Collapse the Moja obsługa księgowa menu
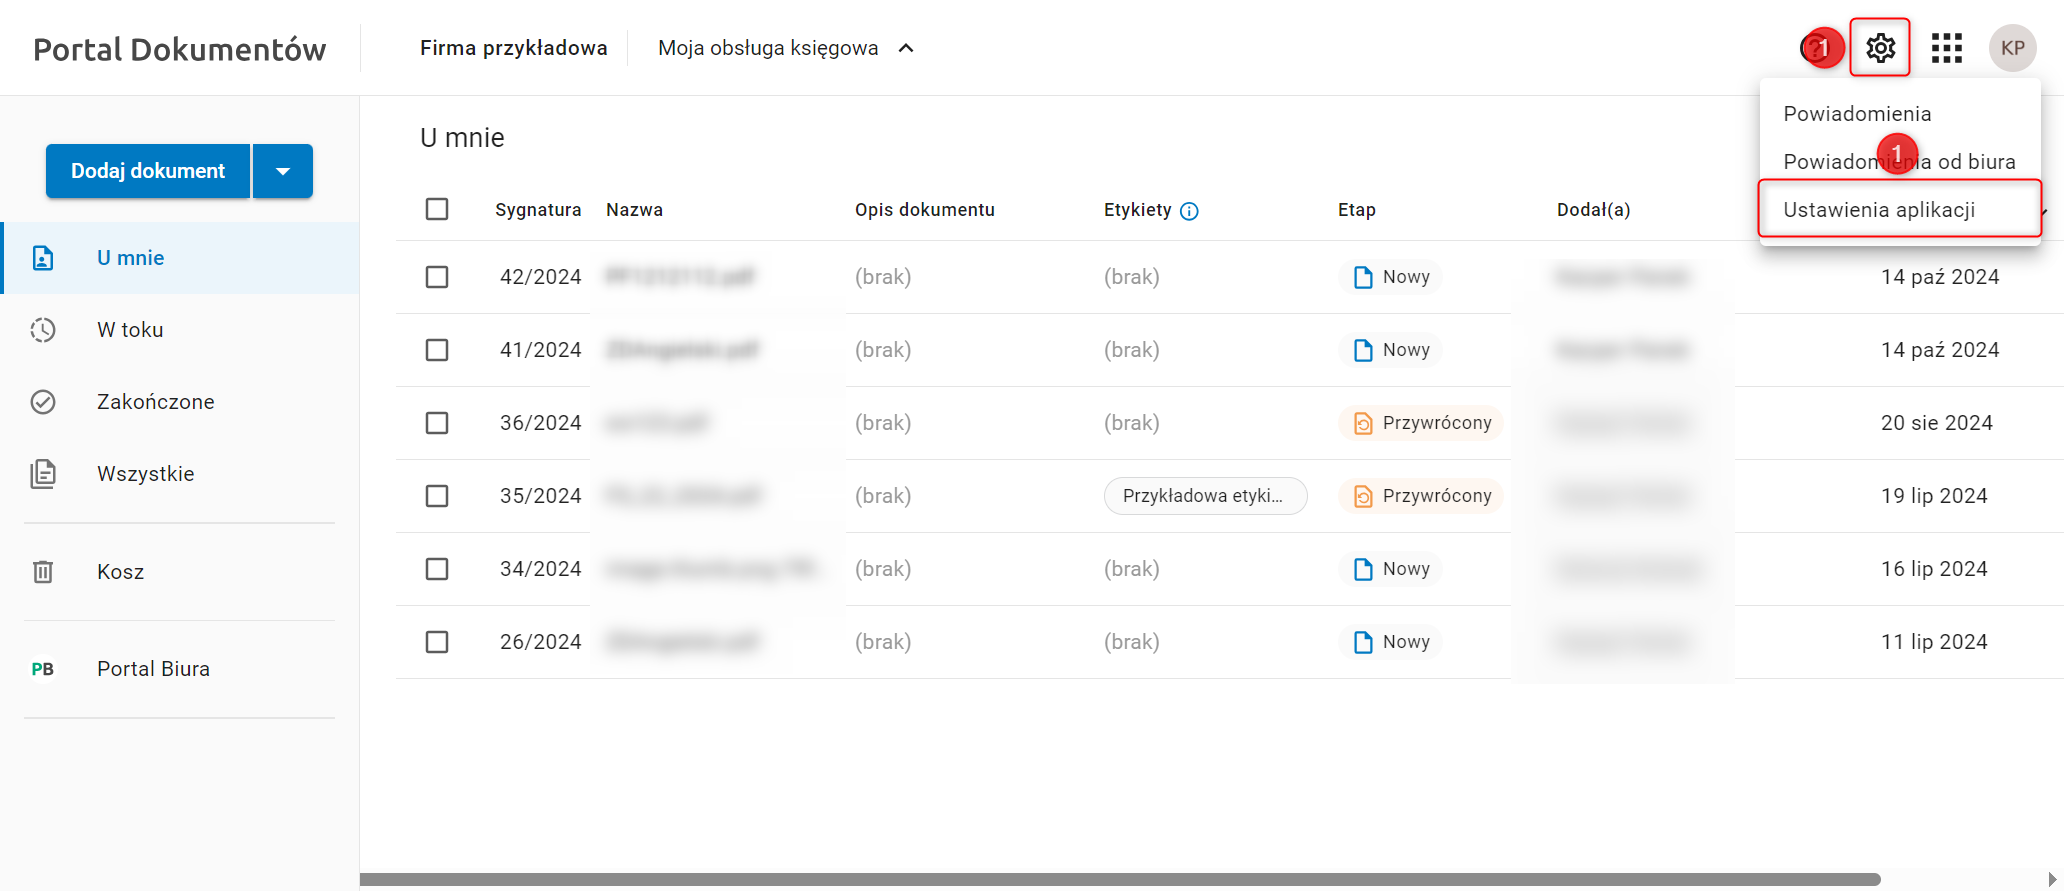The width and height of the screenshot is (2064, 891). pos(906,48)
